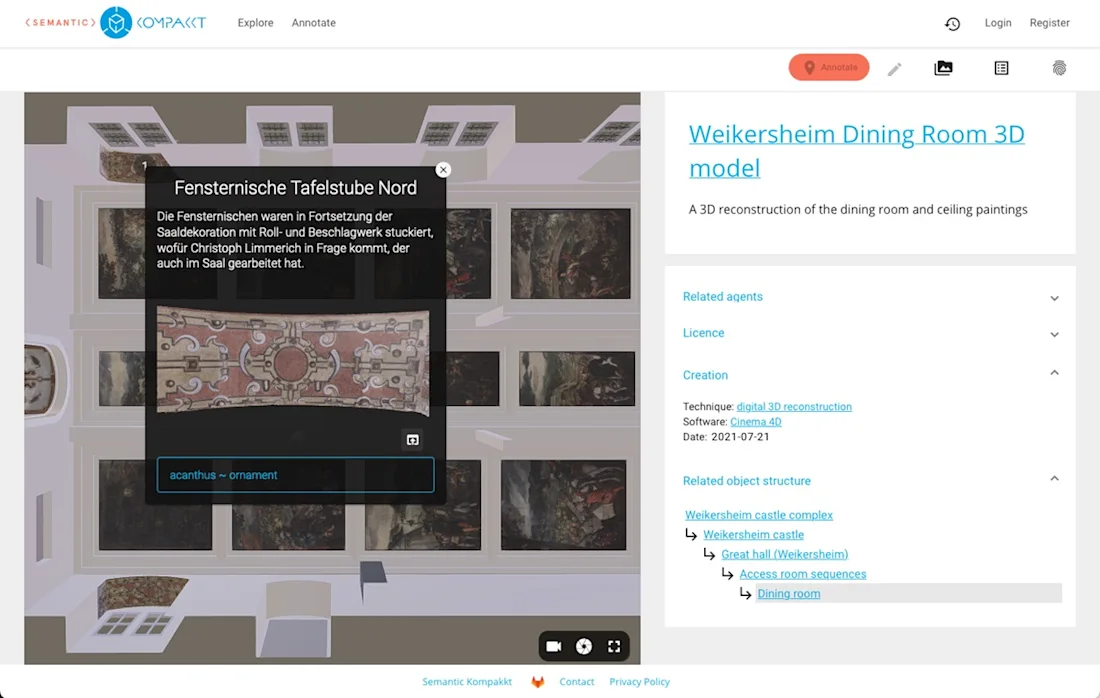Viewport: 1100px width, 698px height.
Task: Open the image gallery icon
Action: click(944, 68)
